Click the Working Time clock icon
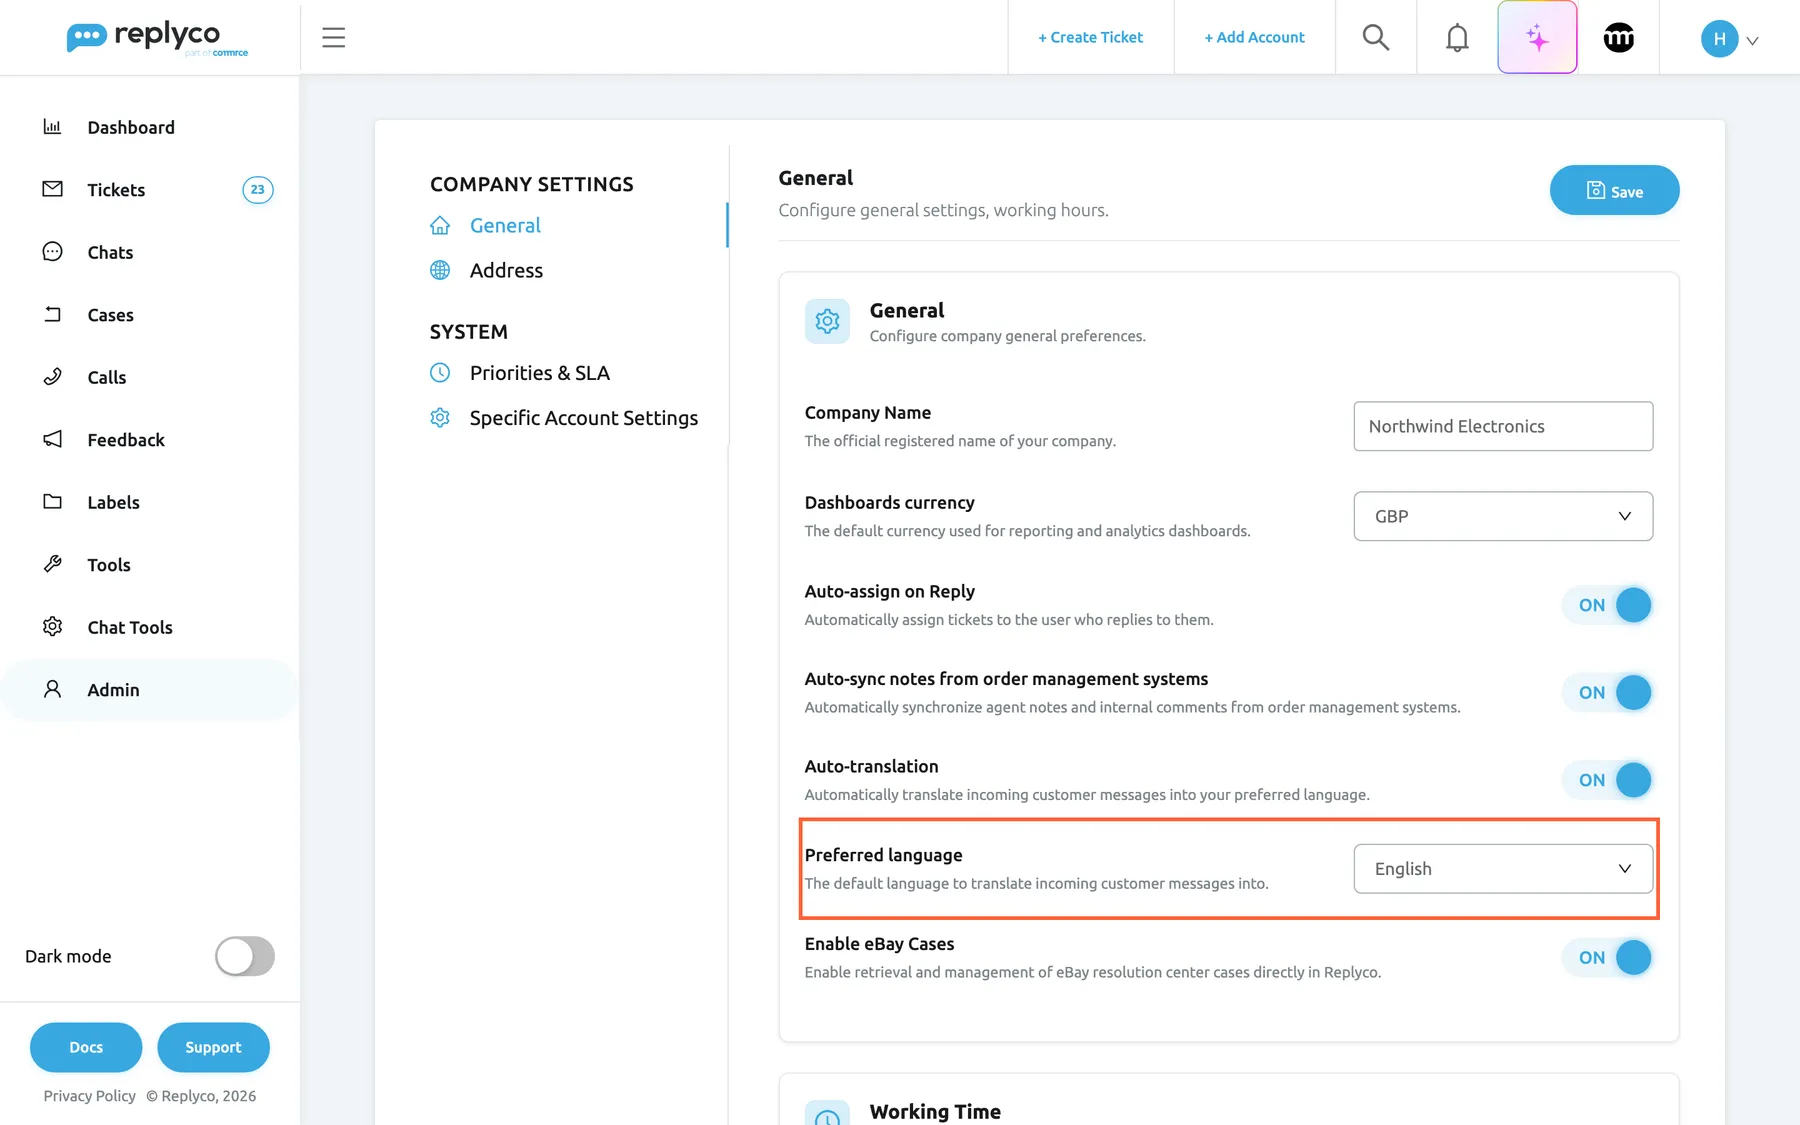 click(x=827, y=1113)
